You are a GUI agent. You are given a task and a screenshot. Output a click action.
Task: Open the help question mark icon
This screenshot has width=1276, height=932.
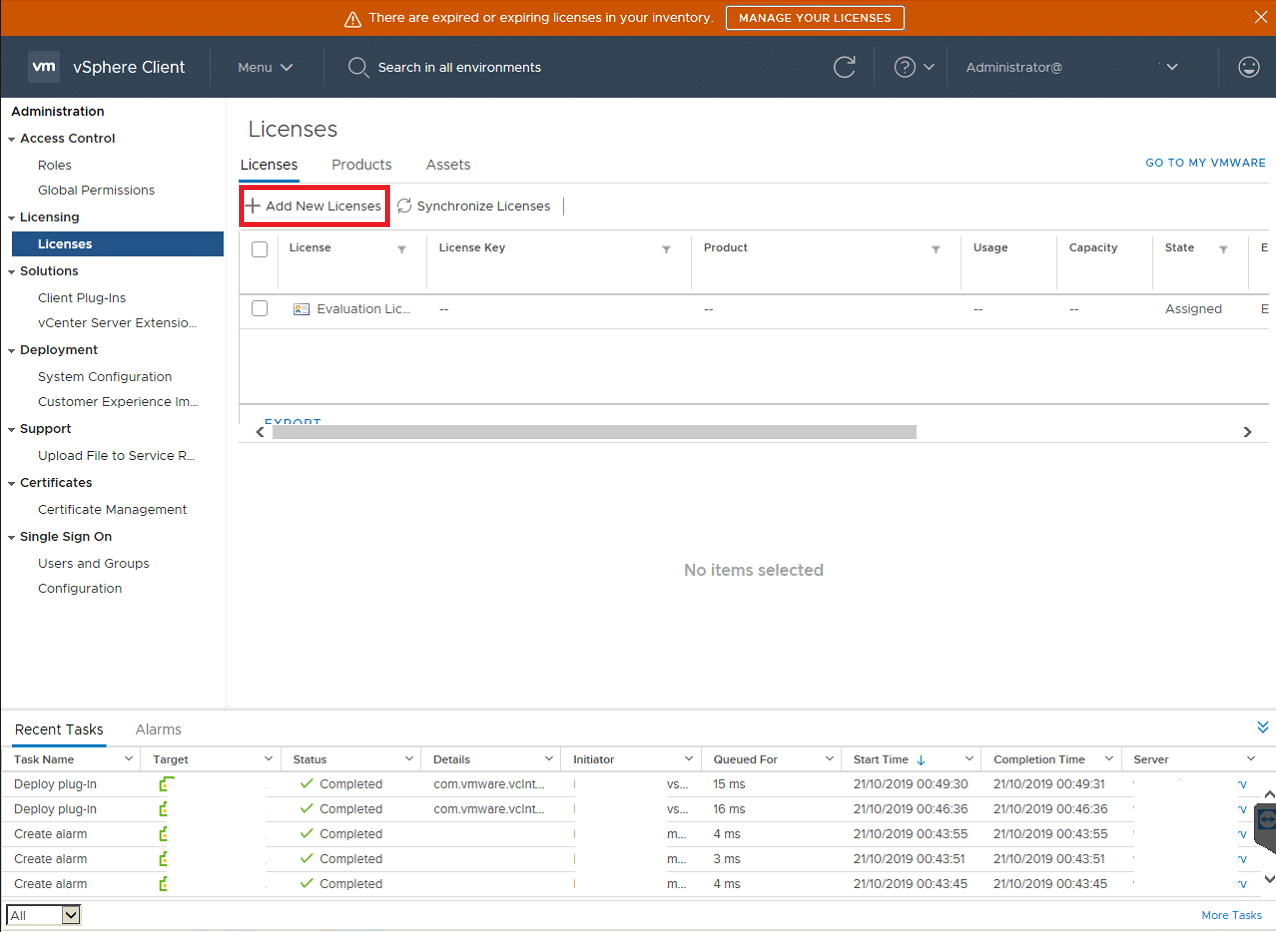pyautogui.click(x=905, y=67)
